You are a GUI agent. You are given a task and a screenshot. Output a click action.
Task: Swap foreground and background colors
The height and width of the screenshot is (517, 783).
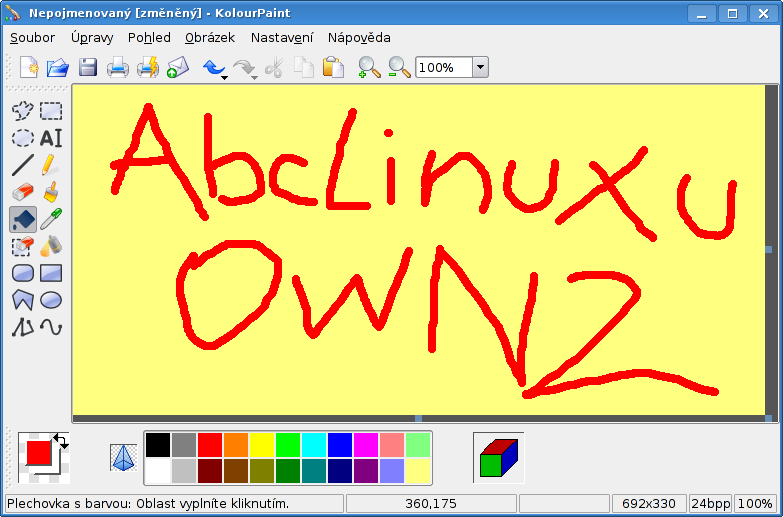coord(61,440)
